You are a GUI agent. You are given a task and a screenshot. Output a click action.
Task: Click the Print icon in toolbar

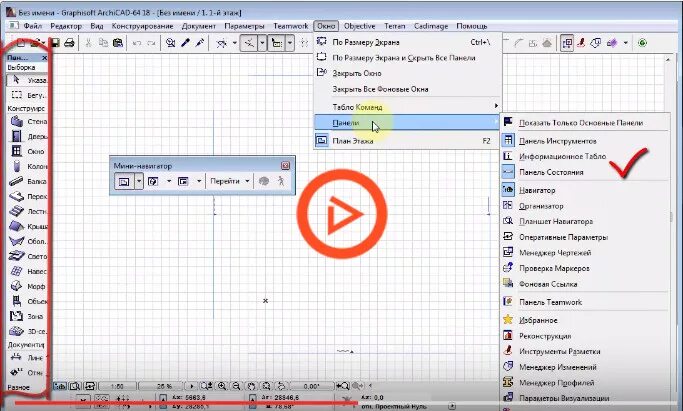click(69, 43)
